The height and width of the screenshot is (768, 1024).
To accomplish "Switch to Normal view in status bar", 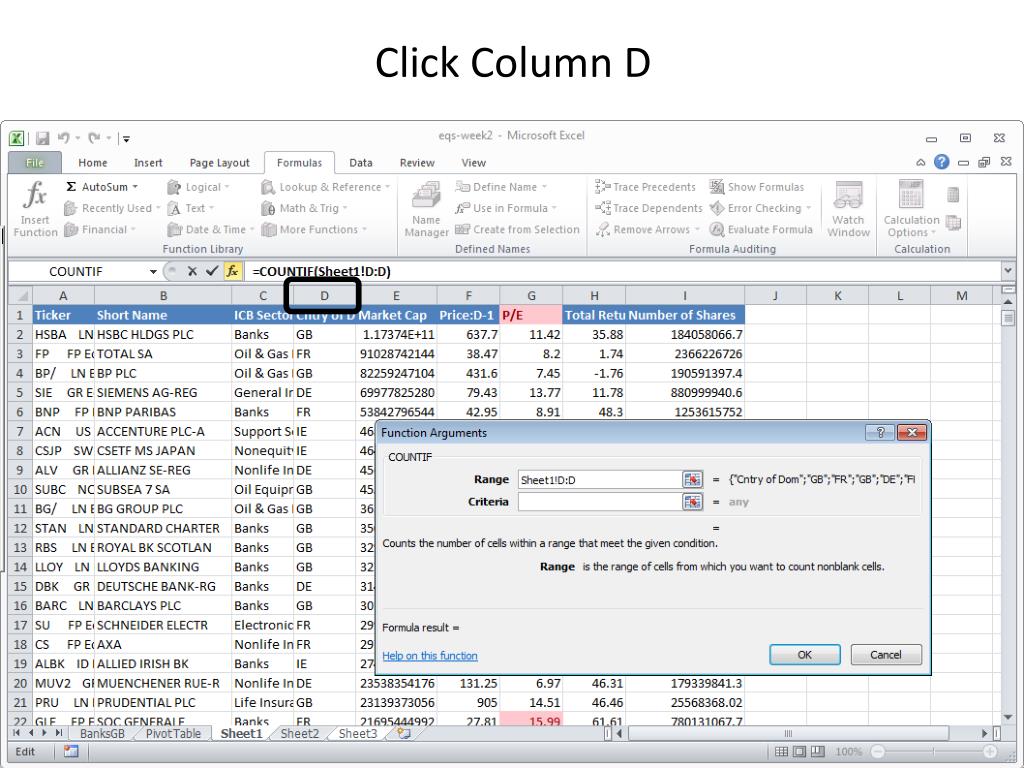I will tap(781, 752).
